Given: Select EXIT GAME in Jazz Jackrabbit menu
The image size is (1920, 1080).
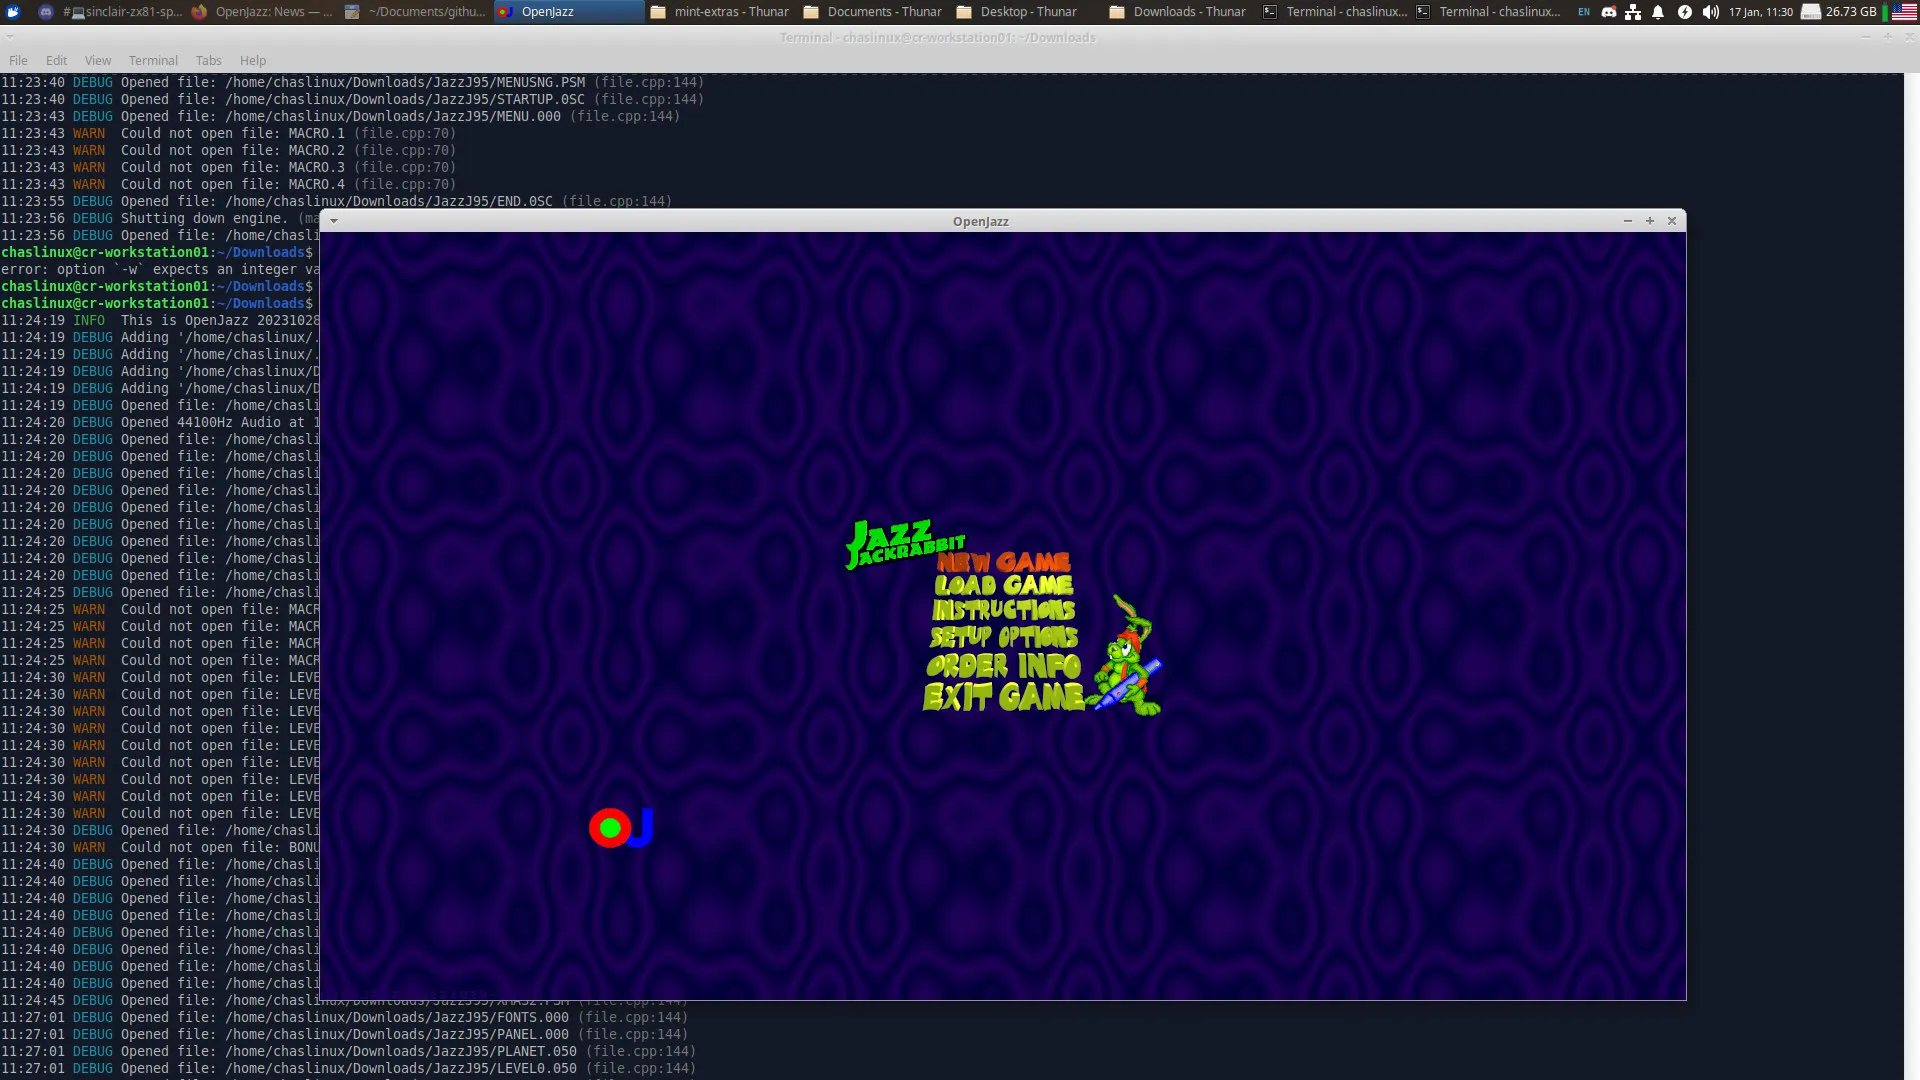Looking at the screenshot, I should click(1004, 697).
